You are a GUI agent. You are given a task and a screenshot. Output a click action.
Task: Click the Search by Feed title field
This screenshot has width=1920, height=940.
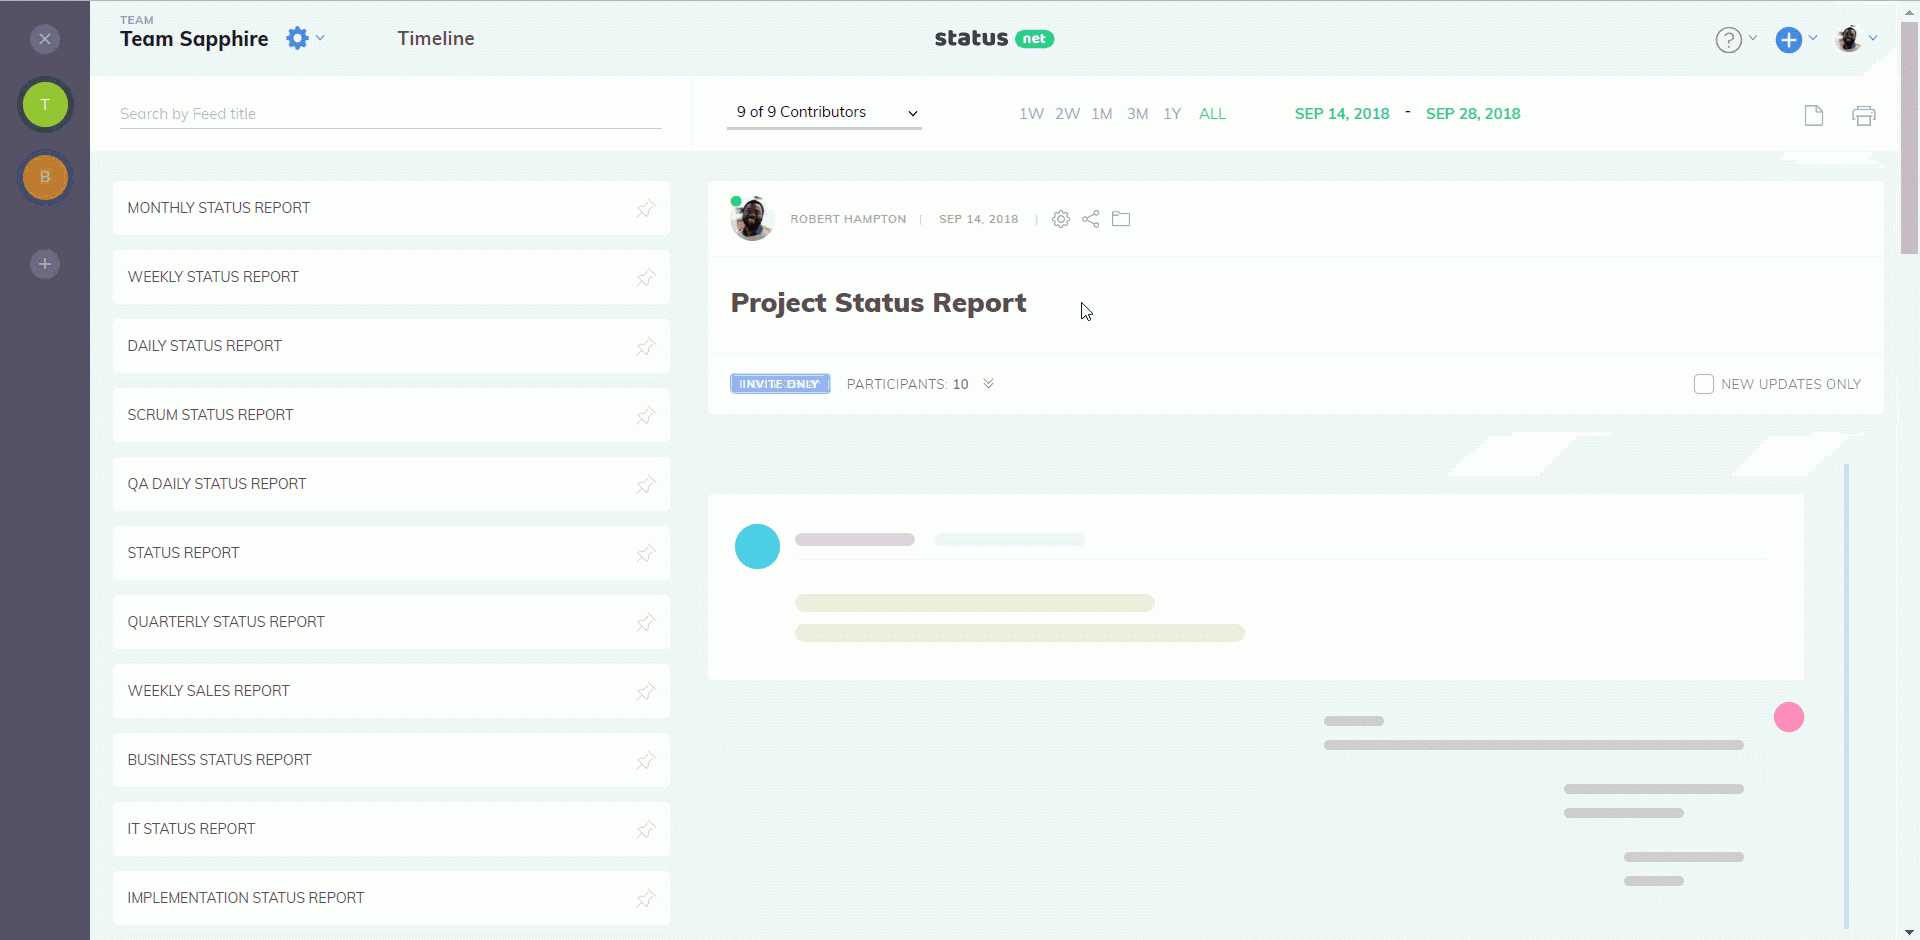point(390,114)
